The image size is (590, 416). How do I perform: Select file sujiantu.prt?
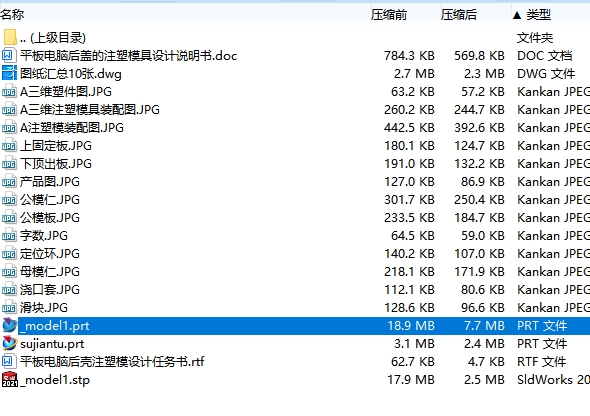[x=52, y=344]
